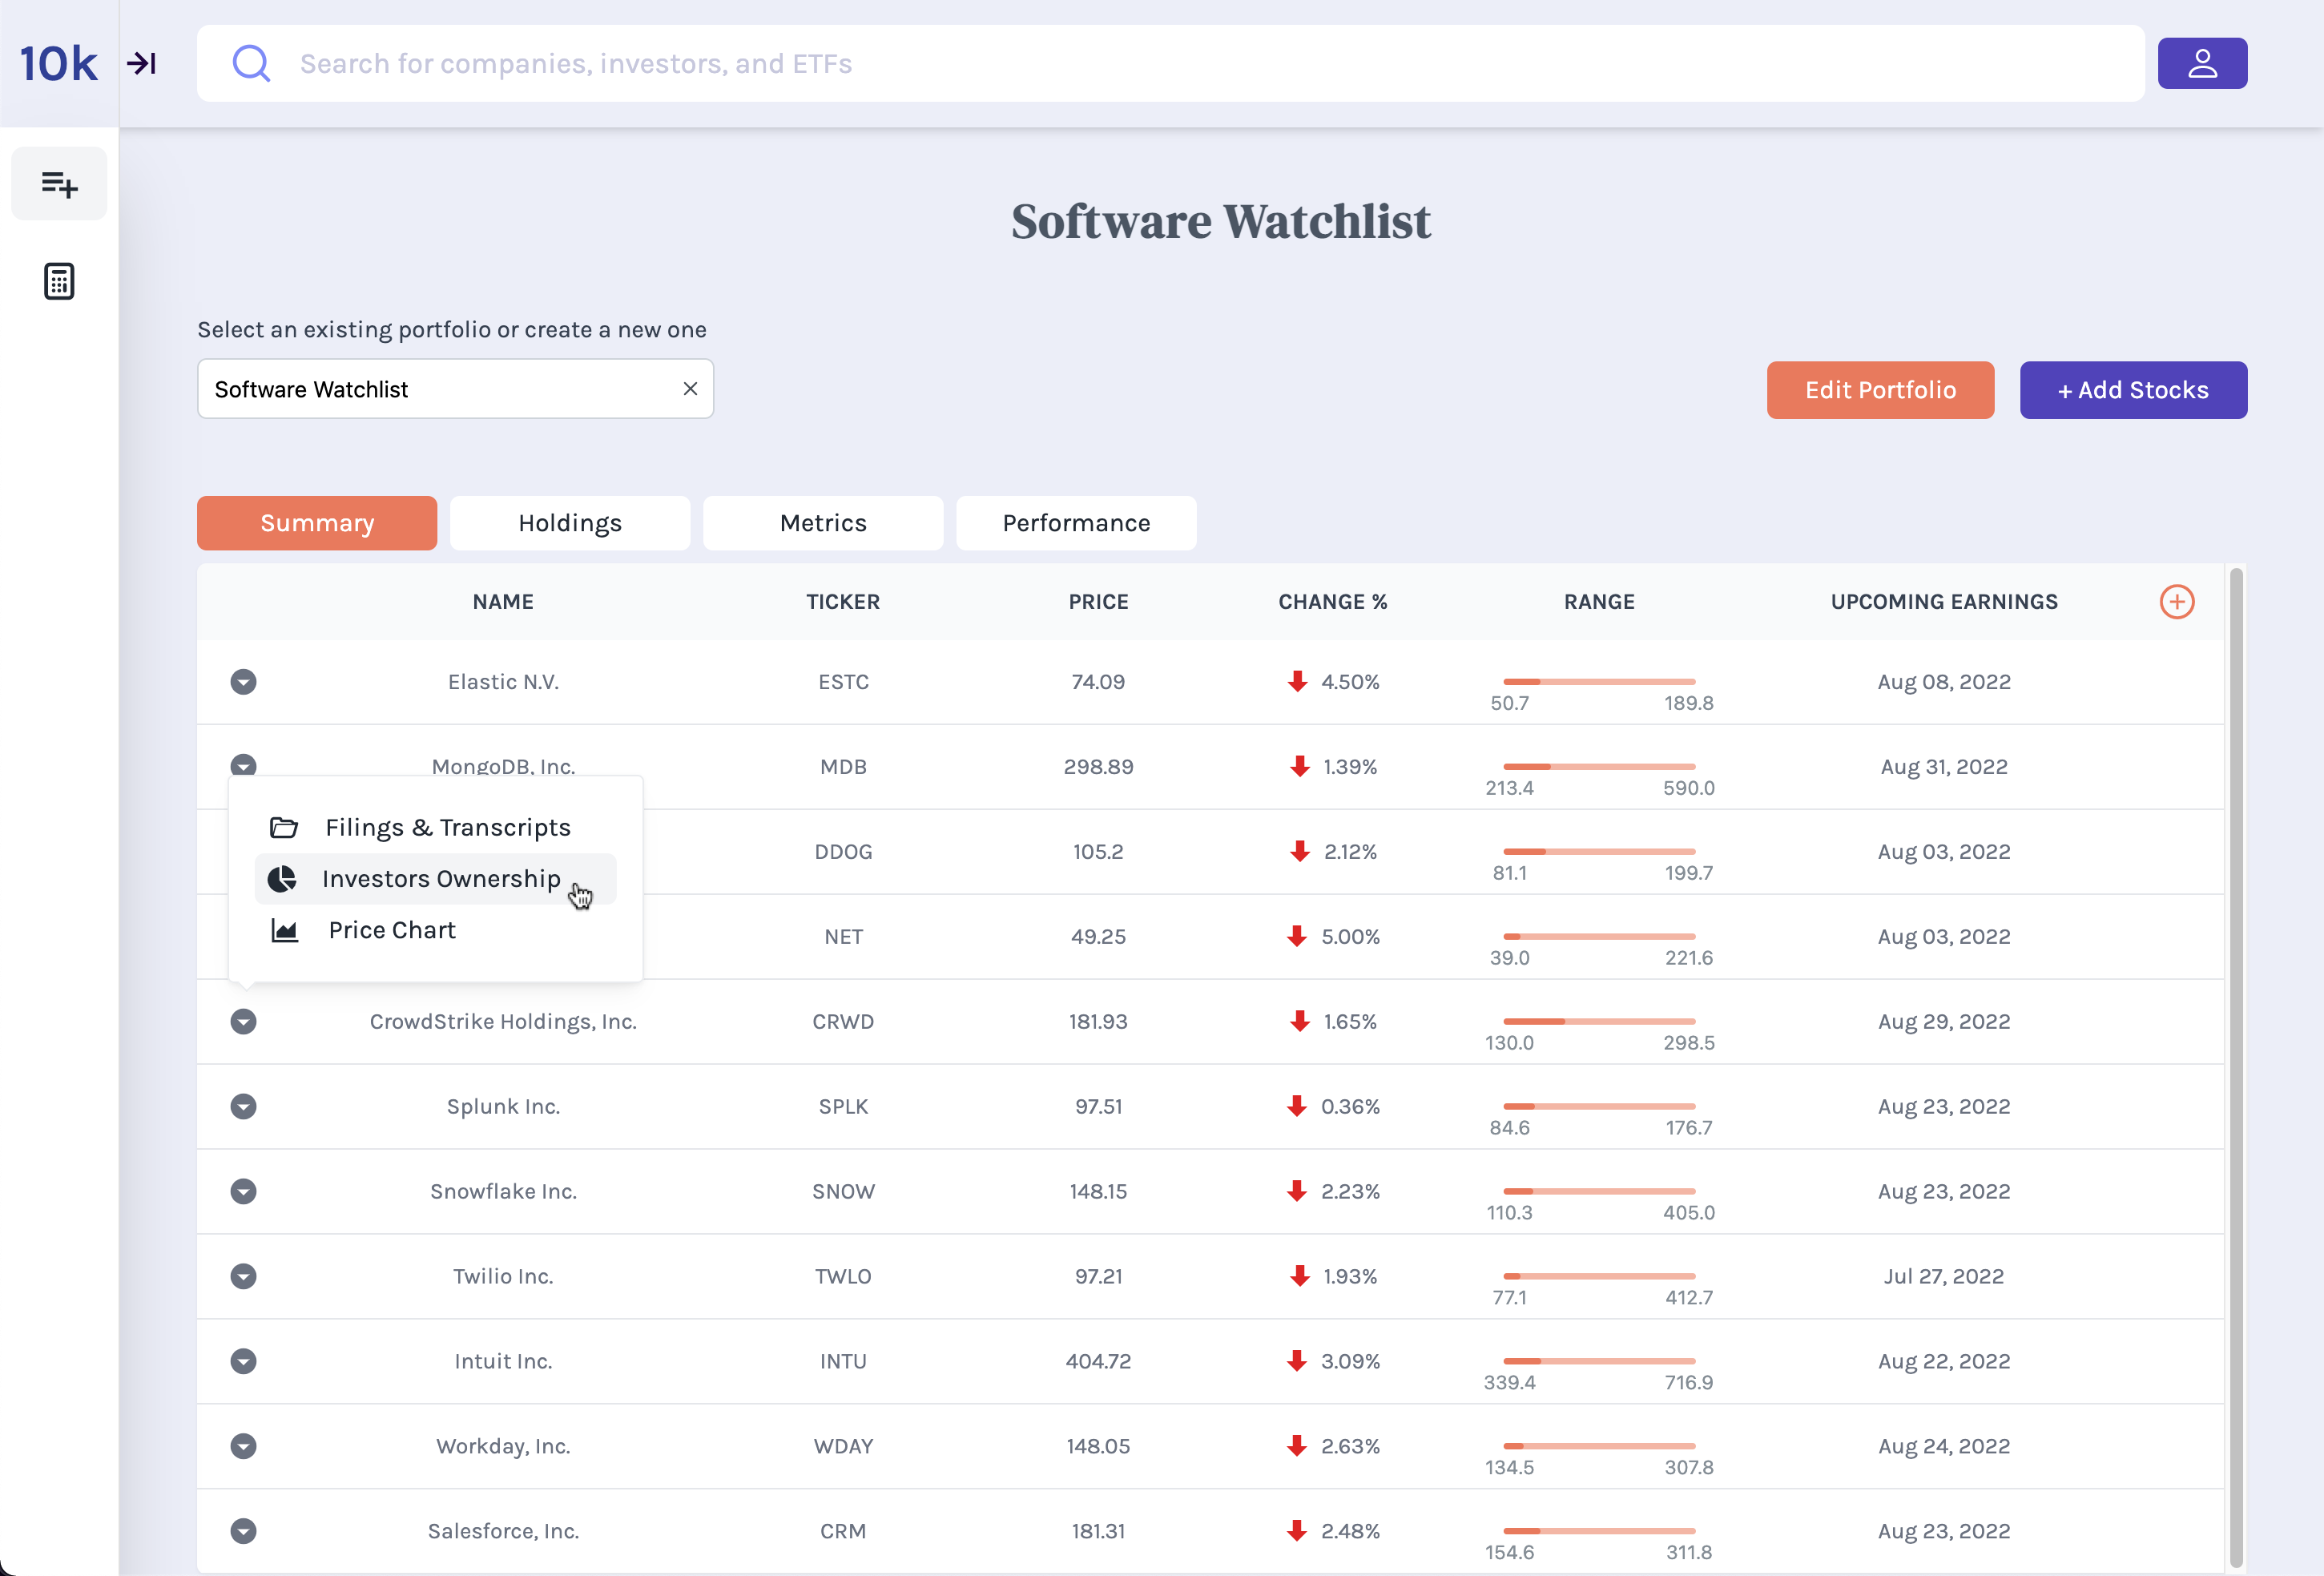This screenshot has width=2324, height=1576.
Task: Add a column with plus circle icon
Action: coord(2176,602)
